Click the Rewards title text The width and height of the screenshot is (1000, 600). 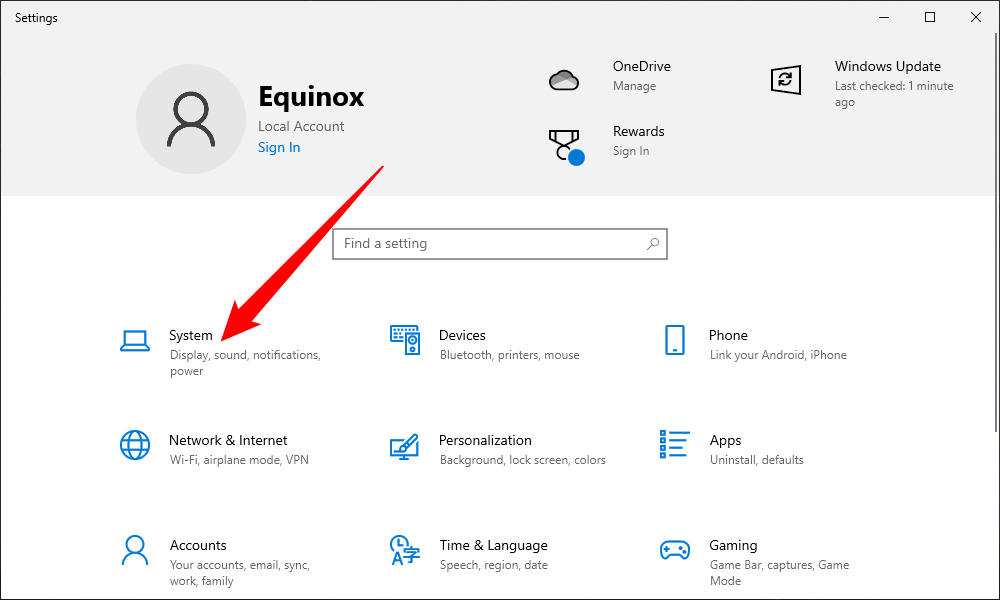639,131
